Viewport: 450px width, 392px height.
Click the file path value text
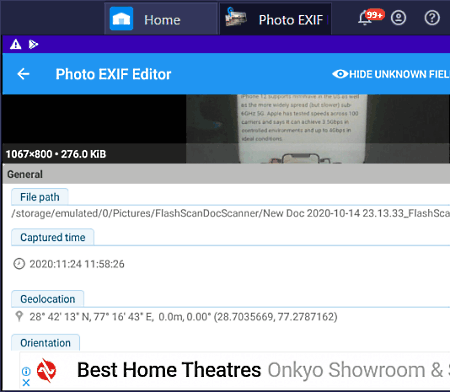[x=231, y=213]
